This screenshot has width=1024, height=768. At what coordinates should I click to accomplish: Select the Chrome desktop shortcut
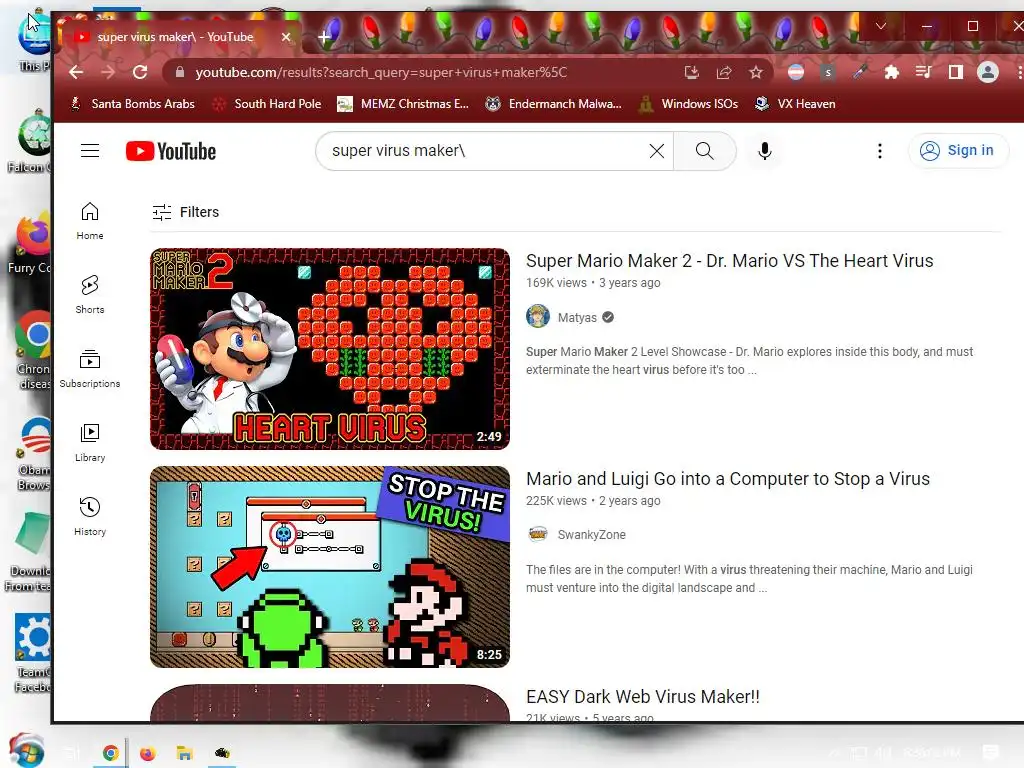coord(33,351)
